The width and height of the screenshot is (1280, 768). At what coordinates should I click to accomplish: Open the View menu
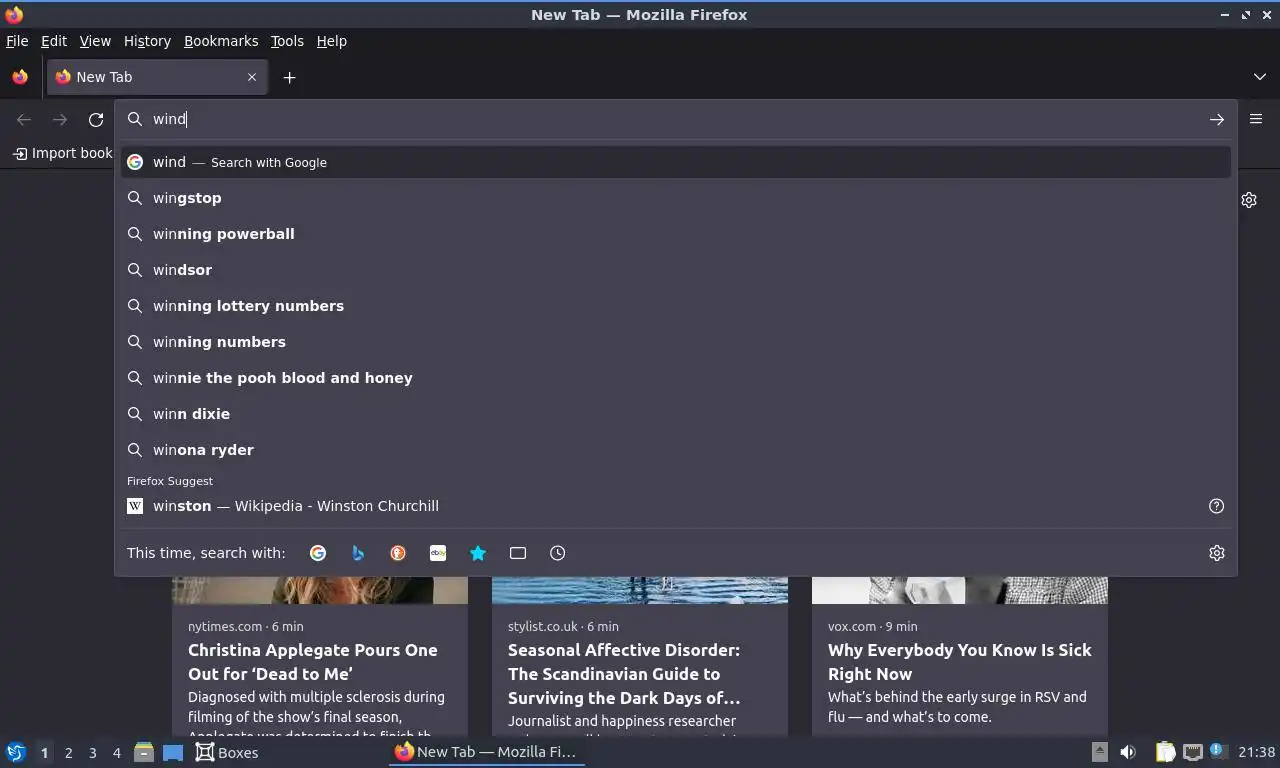pos(95,41)
